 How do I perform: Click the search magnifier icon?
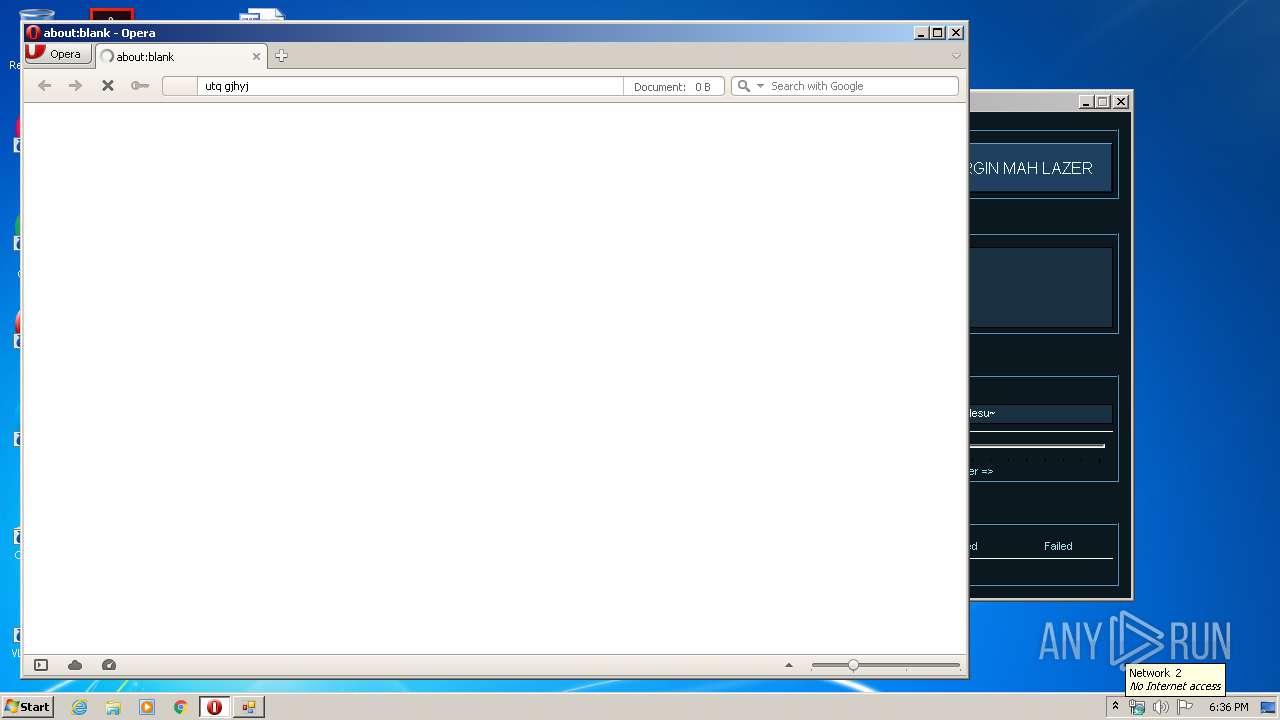tap(743, 86)
